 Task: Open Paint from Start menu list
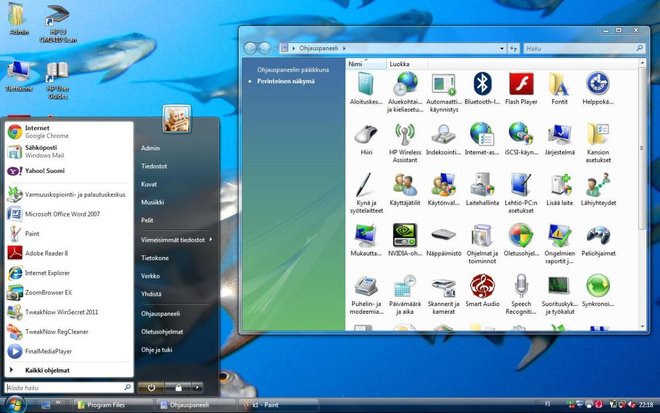[69, 234]
